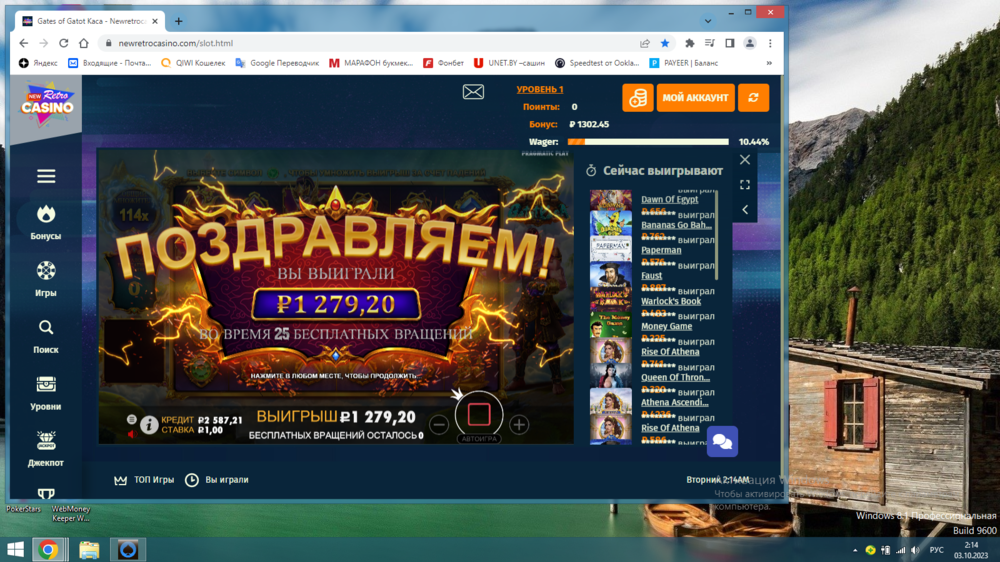Click the orange deposit coins icon

click(x=637, y=98)
